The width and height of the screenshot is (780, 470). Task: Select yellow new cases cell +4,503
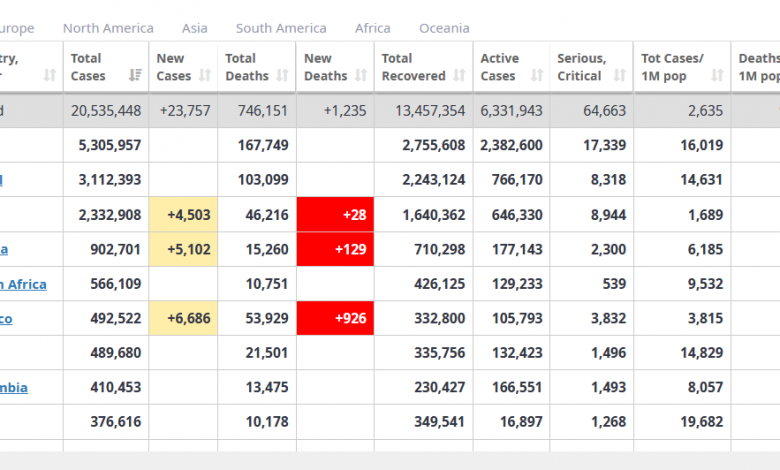coord(183,214)
